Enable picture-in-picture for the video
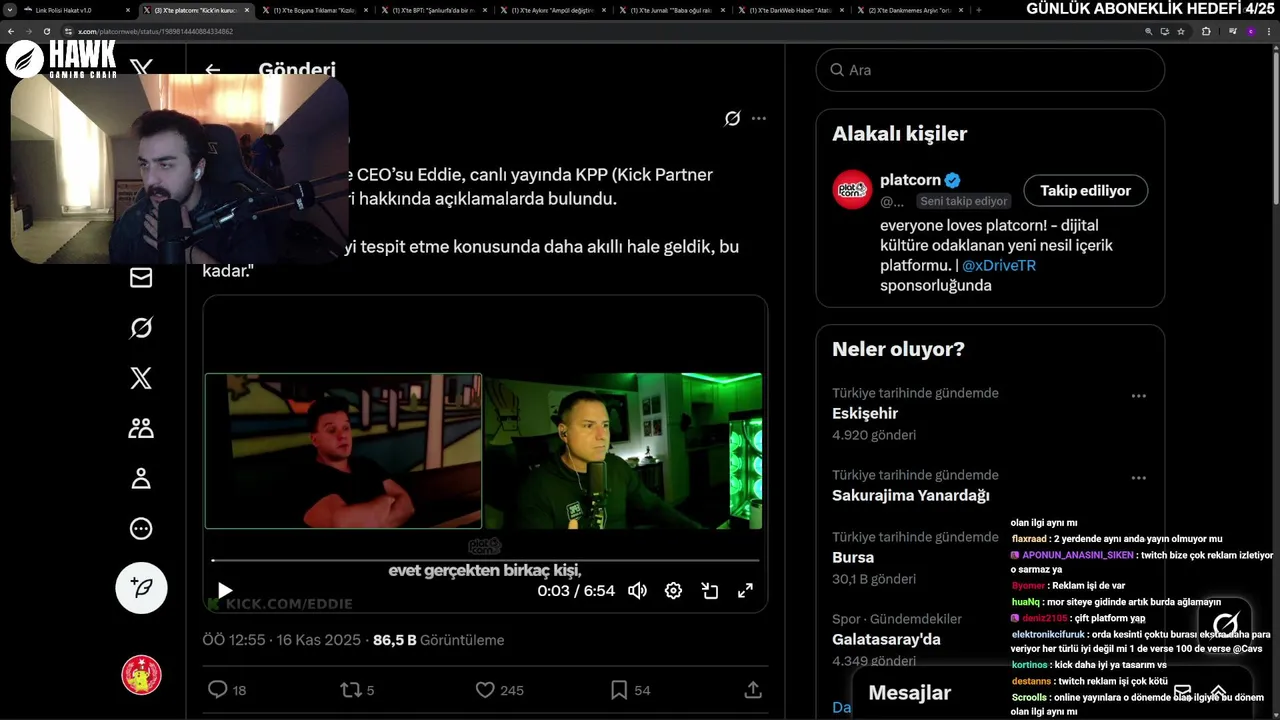The width and height of the screenshot is (1280, 720). (x=709, y=591)
